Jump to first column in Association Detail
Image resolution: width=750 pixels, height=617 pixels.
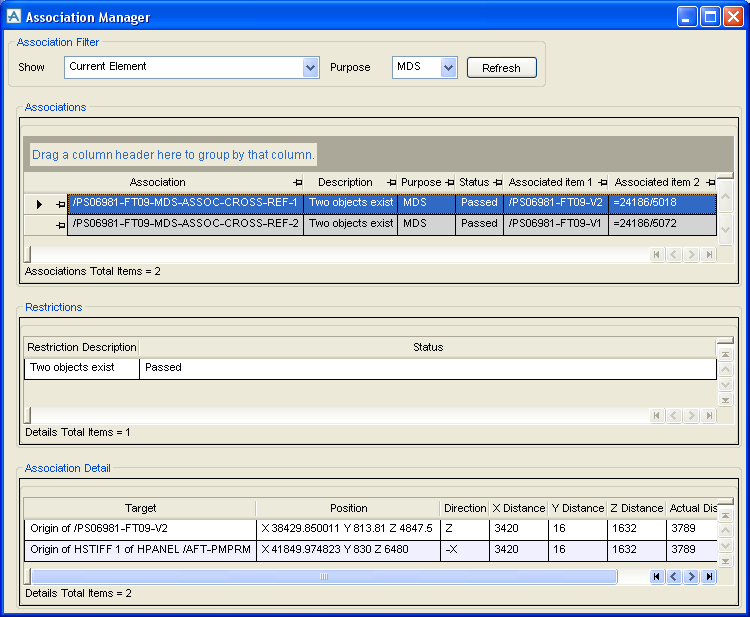coord(657,577)
